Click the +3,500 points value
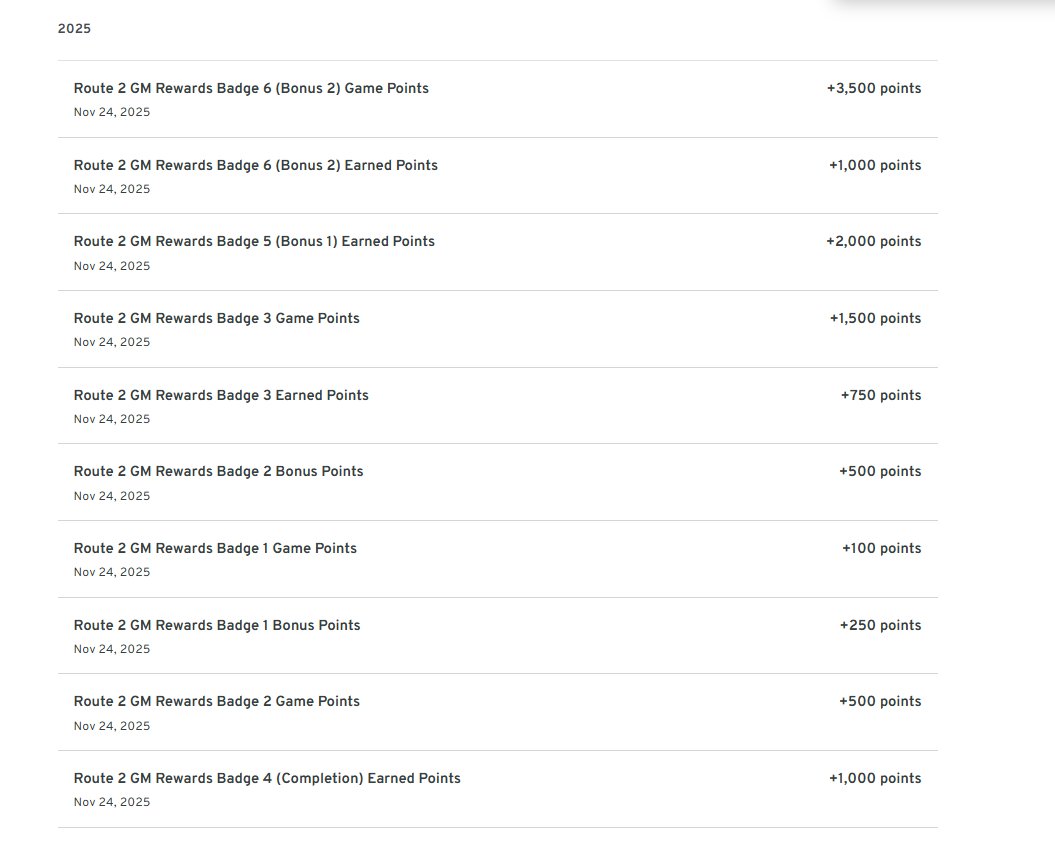Viewport: 1055px width, 854px height. 874,88
